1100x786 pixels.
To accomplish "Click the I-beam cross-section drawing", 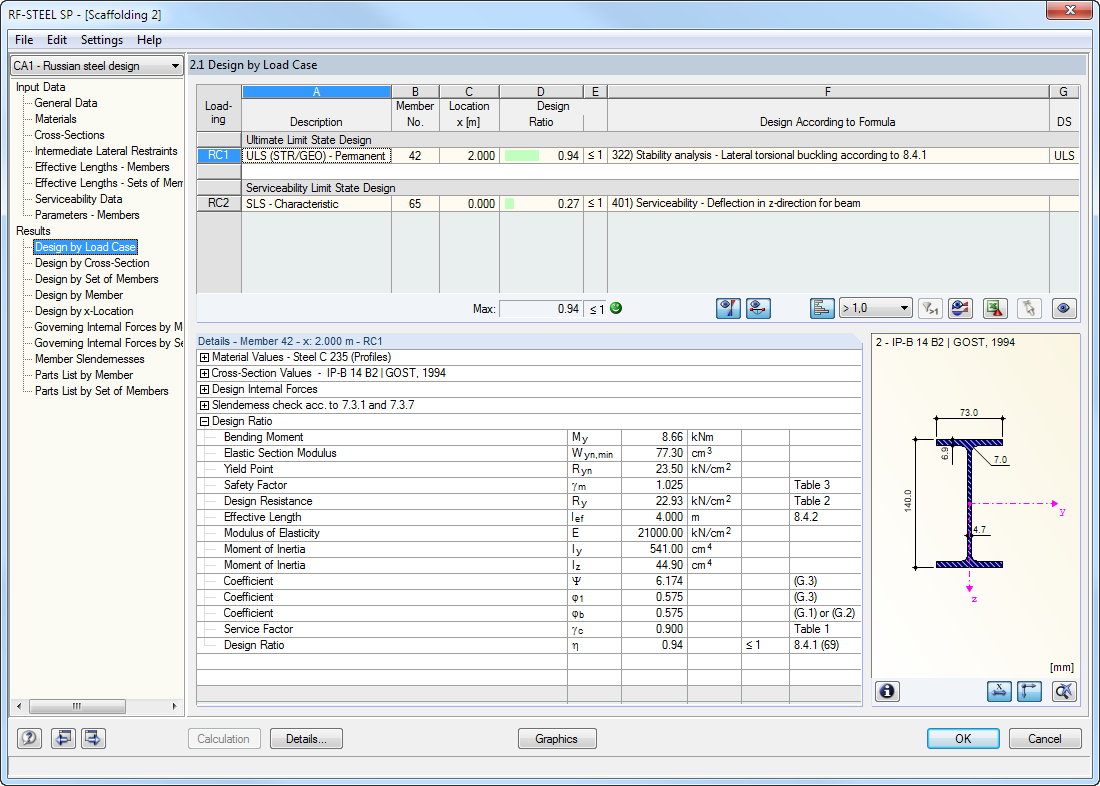I will [969, 502].
